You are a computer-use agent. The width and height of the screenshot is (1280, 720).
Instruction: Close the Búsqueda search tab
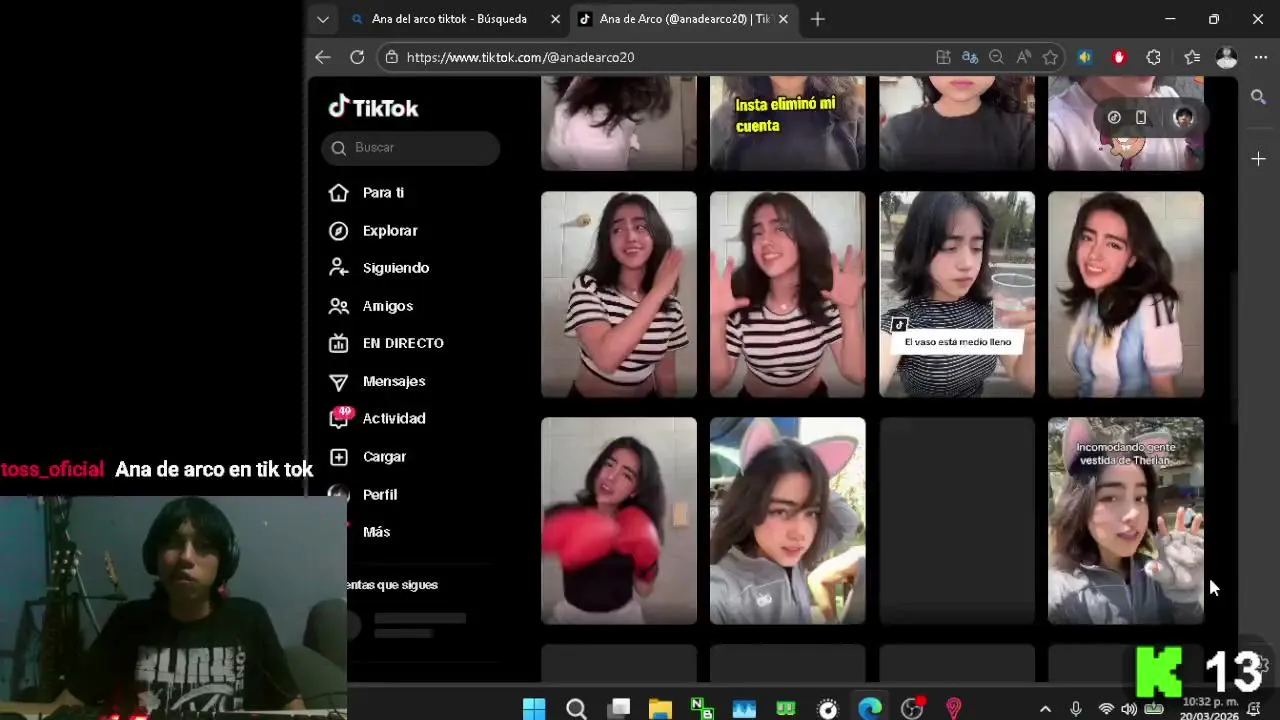click(x=556, y=19)
